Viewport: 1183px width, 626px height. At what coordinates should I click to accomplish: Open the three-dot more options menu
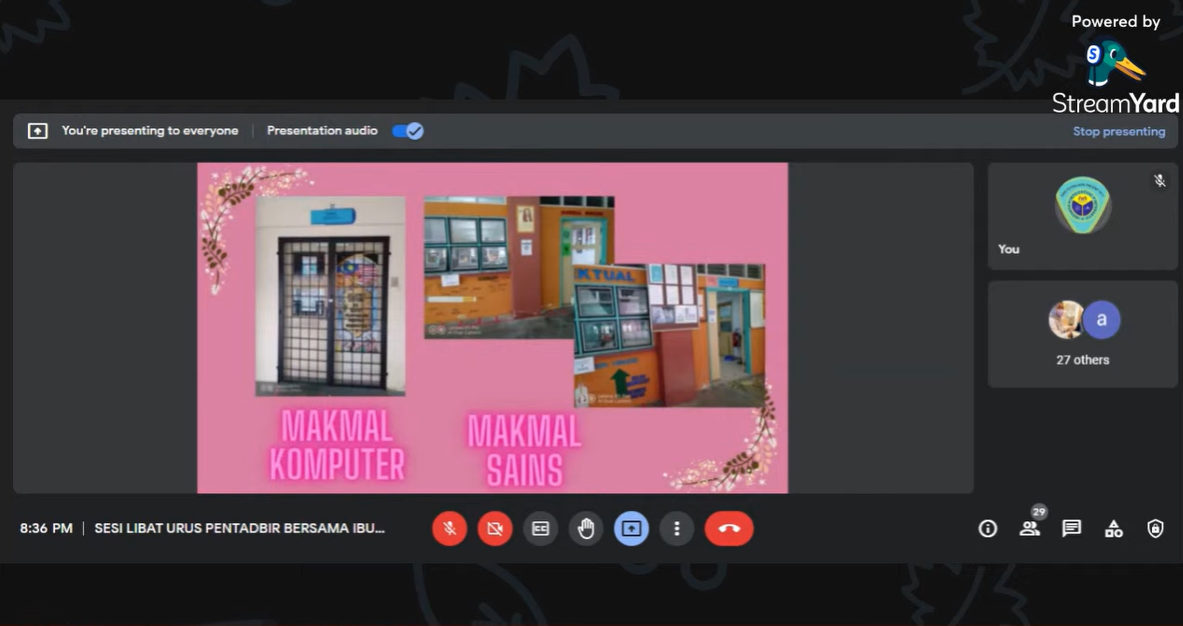(x=677, y=528)
